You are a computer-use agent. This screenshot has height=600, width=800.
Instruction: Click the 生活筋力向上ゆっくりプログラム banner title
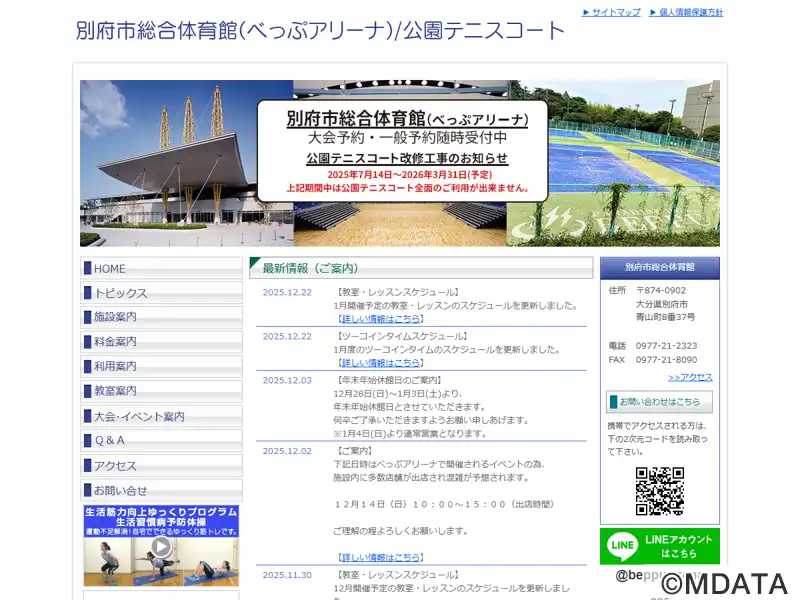pyautogui.click(x=161, y=512)
